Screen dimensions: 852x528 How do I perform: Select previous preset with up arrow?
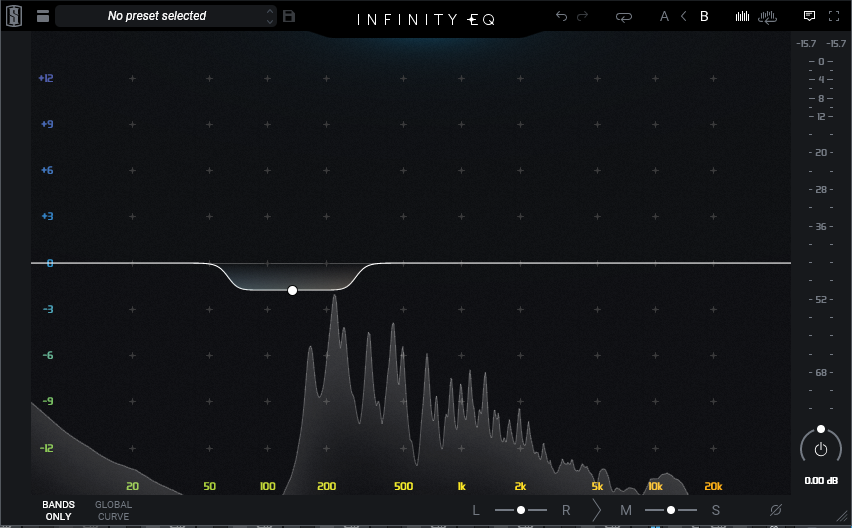point(270,11)
